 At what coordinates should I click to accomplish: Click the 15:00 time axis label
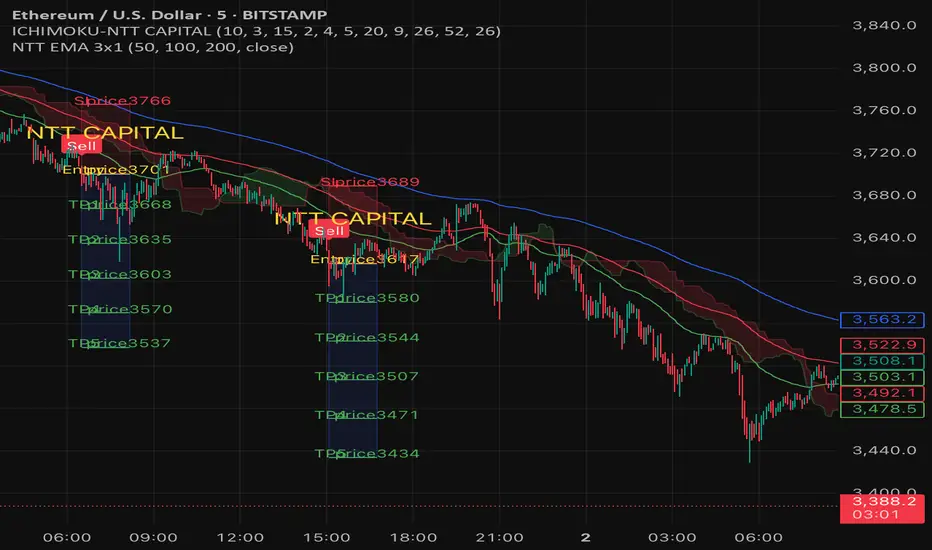[x=326, y=538]
